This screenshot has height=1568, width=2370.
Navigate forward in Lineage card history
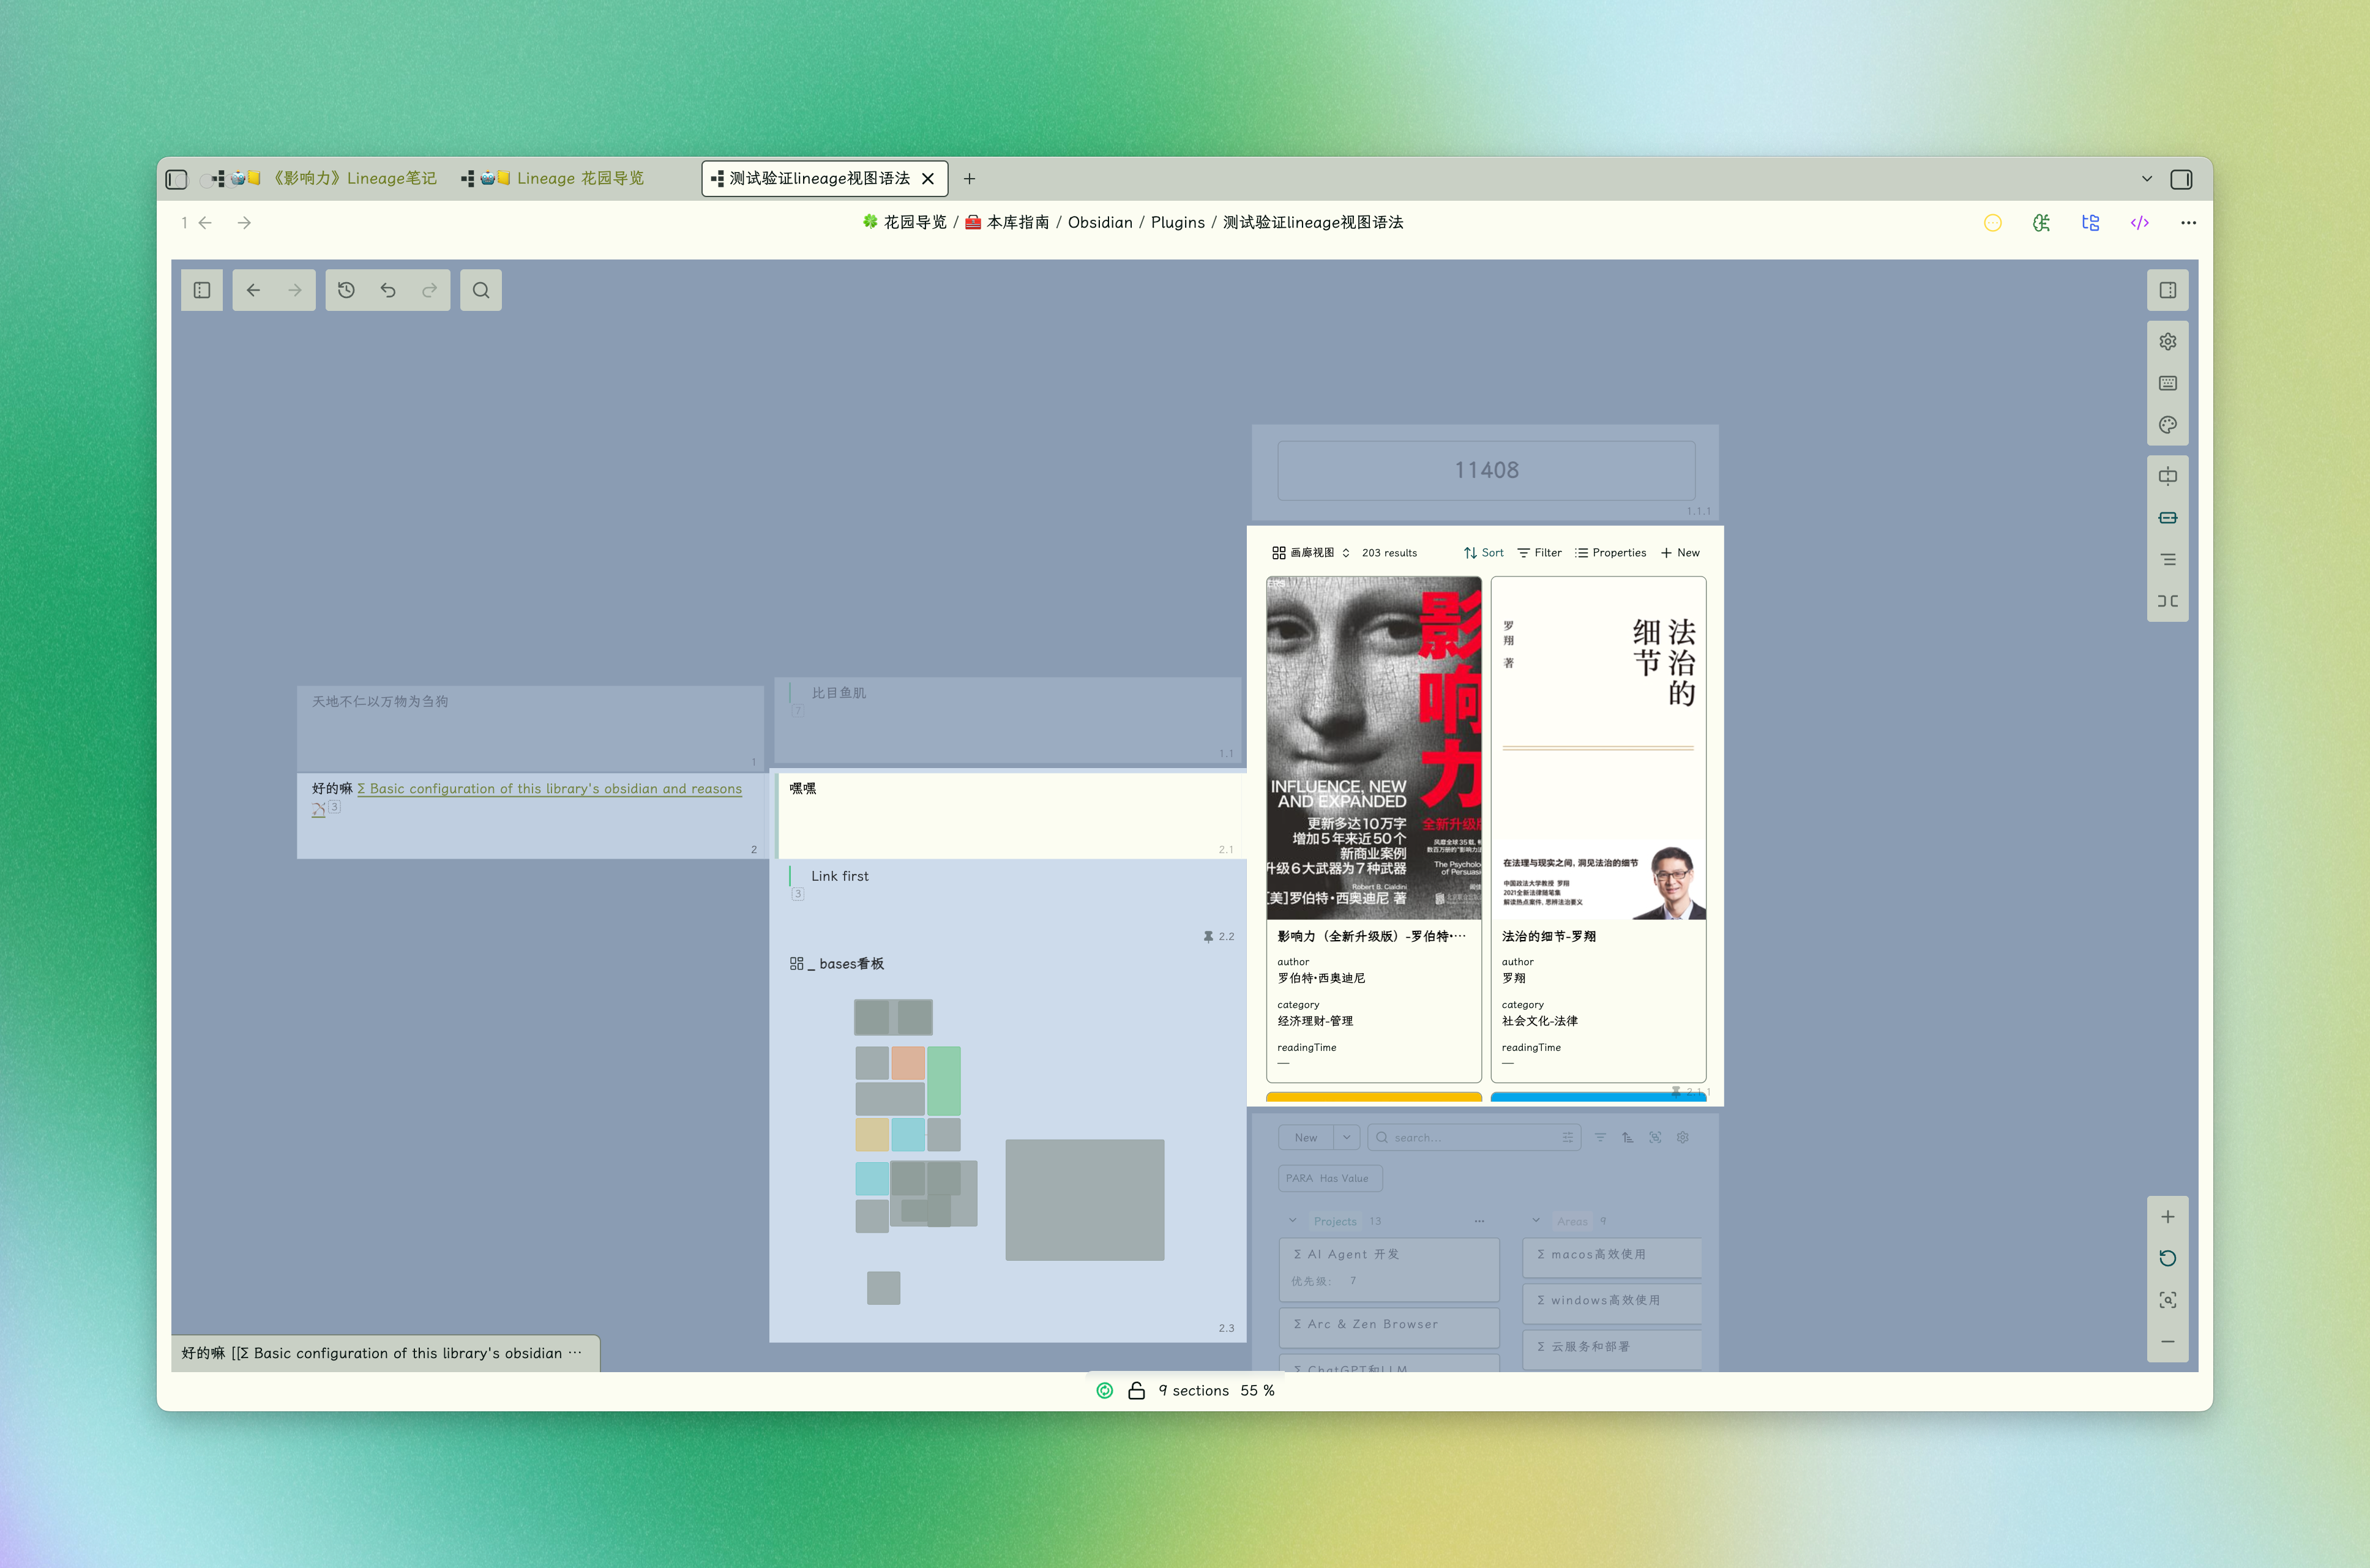(295, 290)
